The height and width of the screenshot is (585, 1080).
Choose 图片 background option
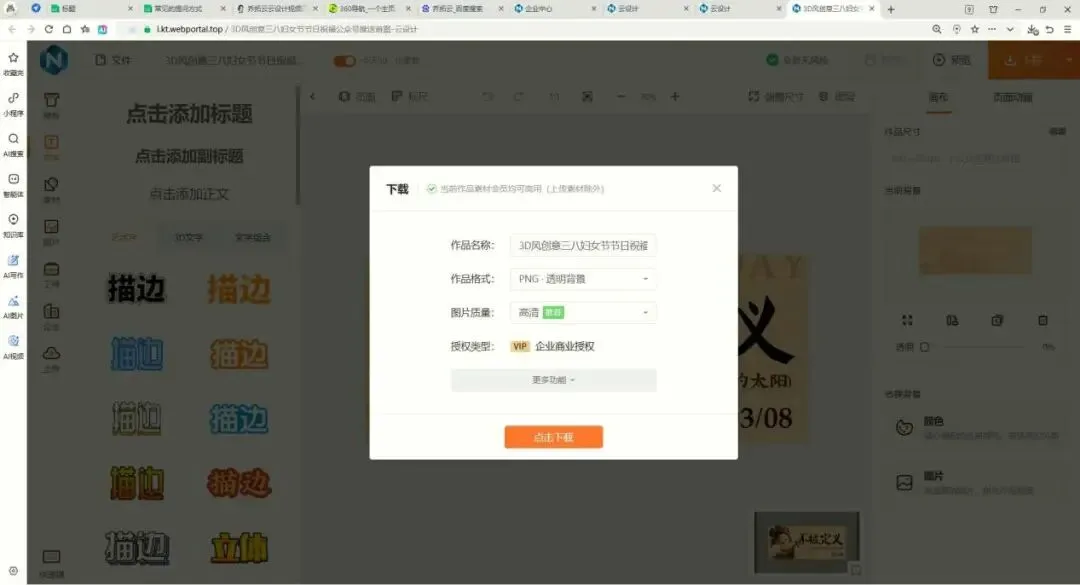tap(977, 482)
